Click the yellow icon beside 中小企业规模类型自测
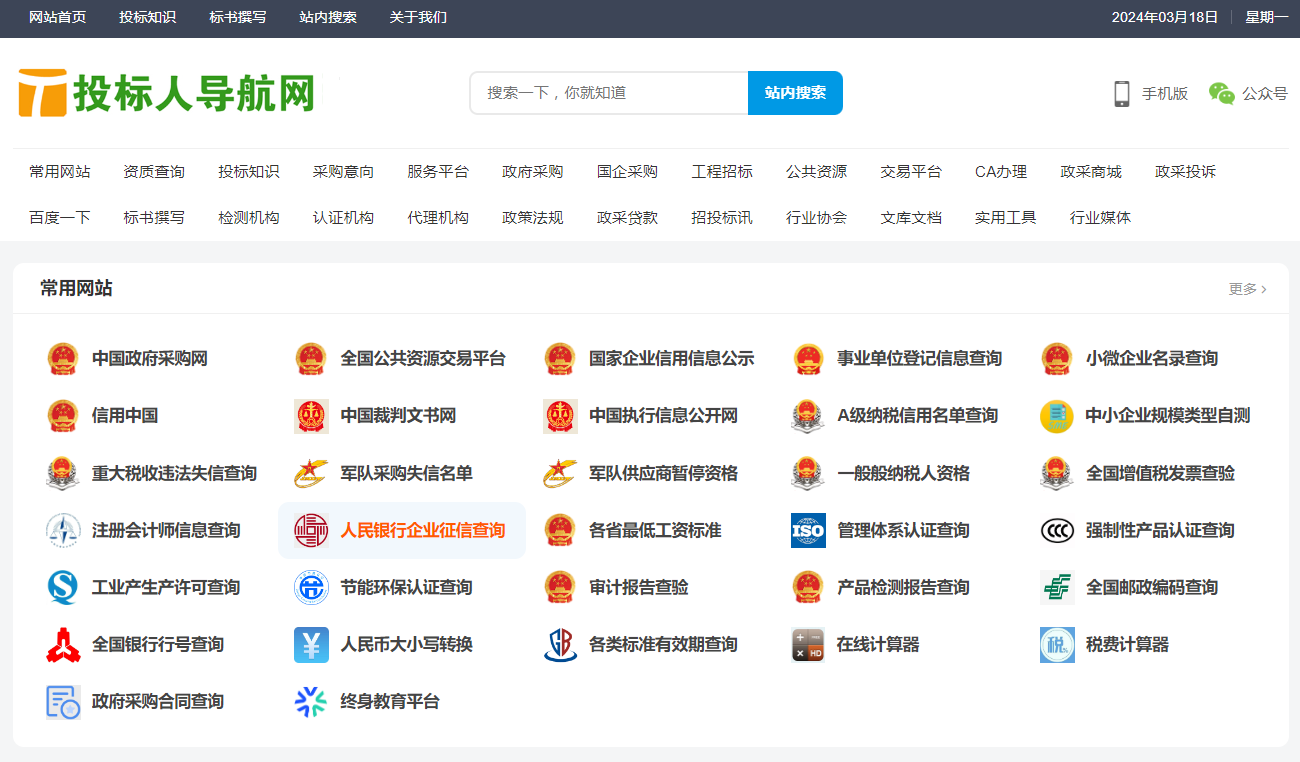 pos(1057,416)
